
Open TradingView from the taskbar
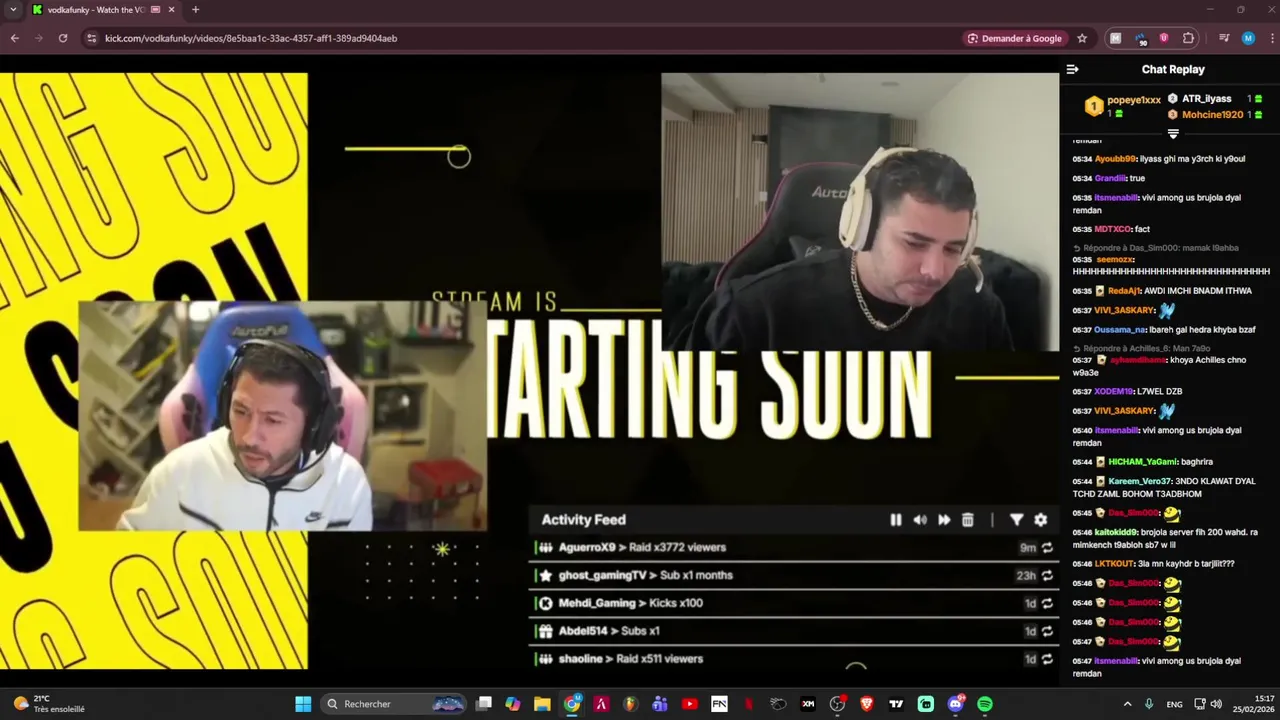[896, 704]
